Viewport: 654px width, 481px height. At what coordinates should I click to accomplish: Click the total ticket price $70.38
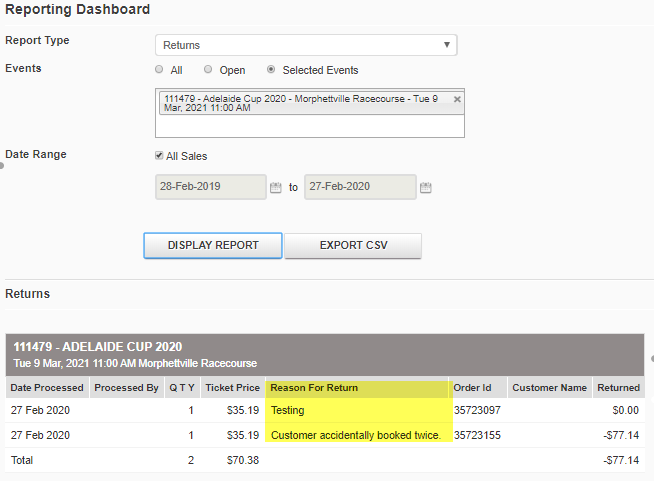pos(243,460)
